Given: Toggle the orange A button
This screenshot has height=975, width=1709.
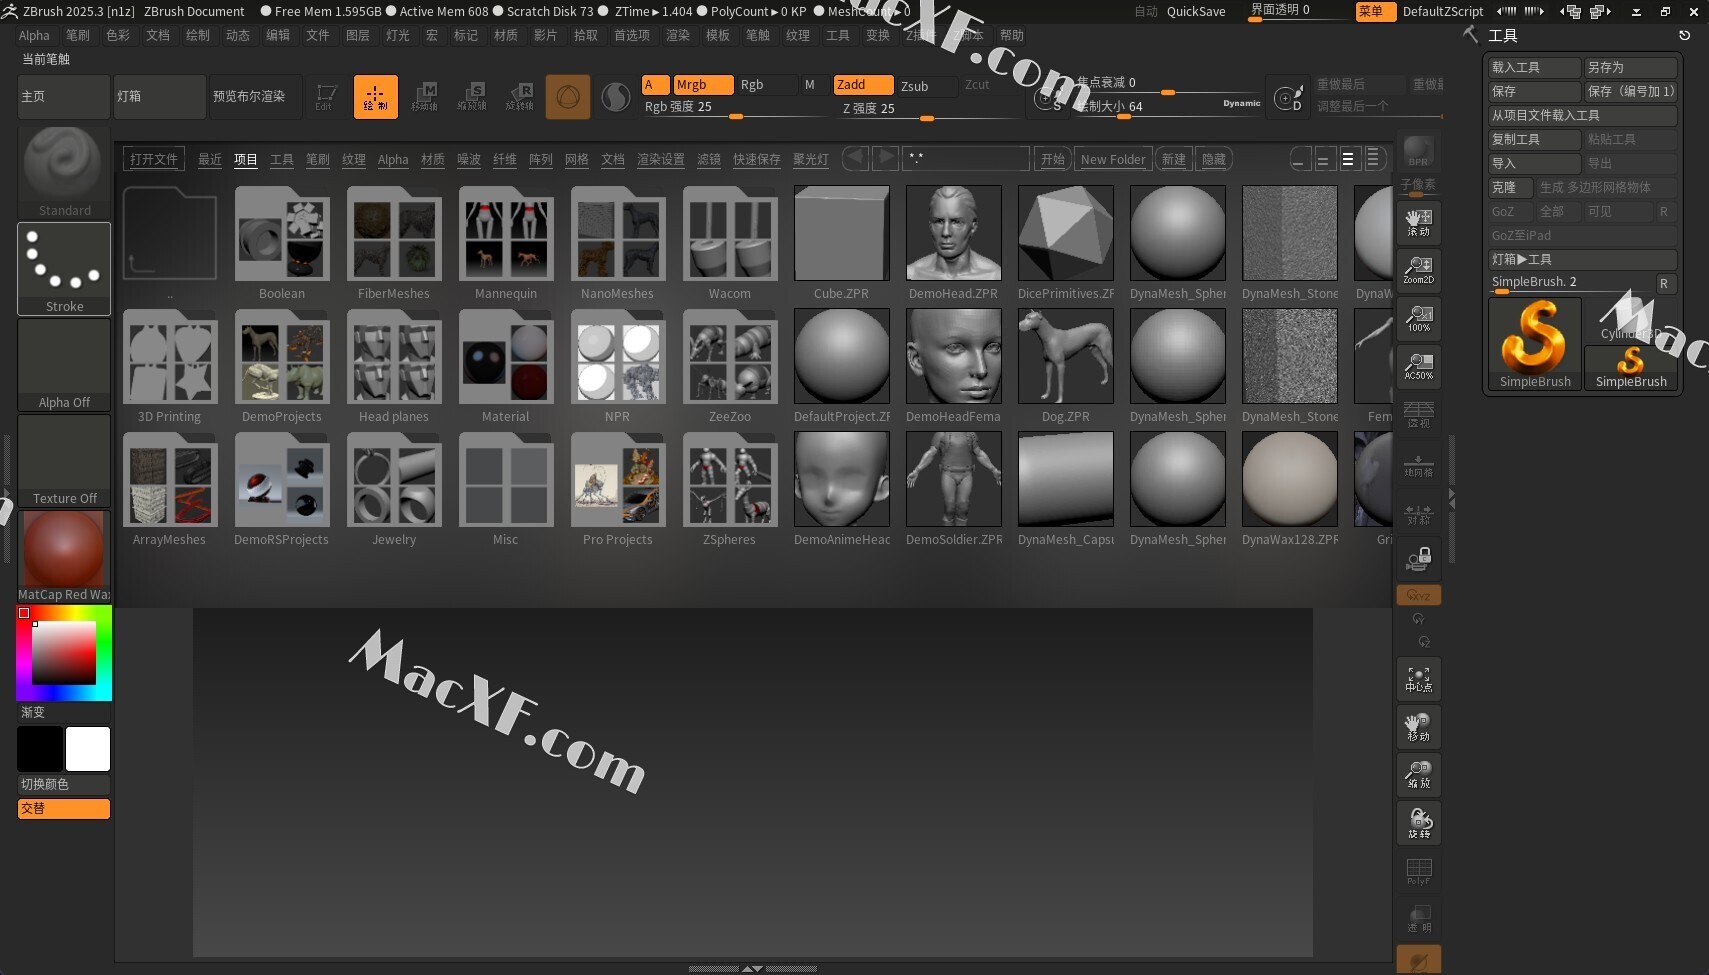Looking at the screenshot, I should pos(655,85).
